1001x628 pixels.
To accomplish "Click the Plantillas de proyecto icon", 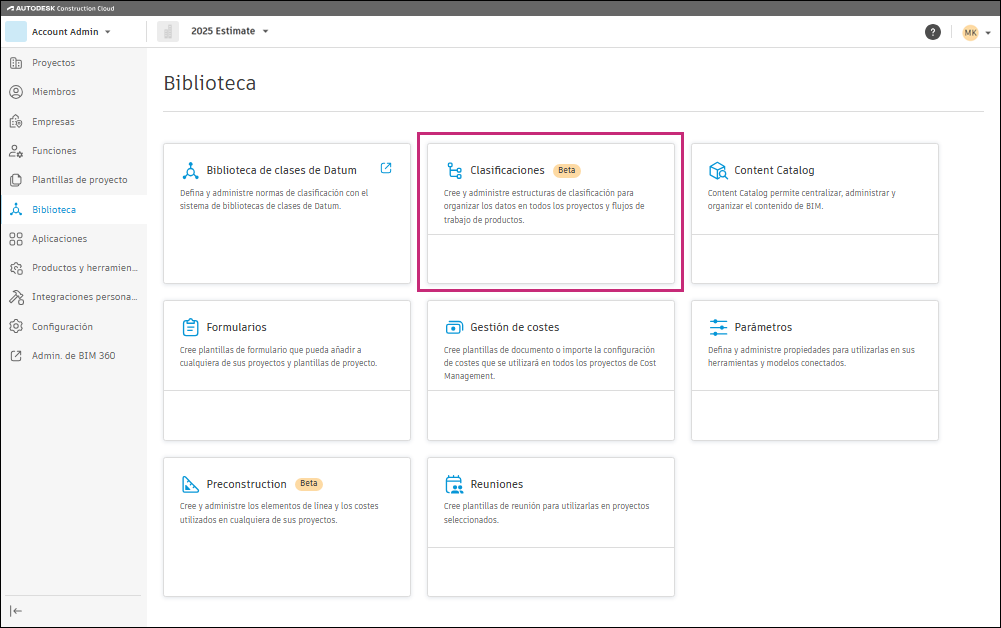I will tap(16, 180).
